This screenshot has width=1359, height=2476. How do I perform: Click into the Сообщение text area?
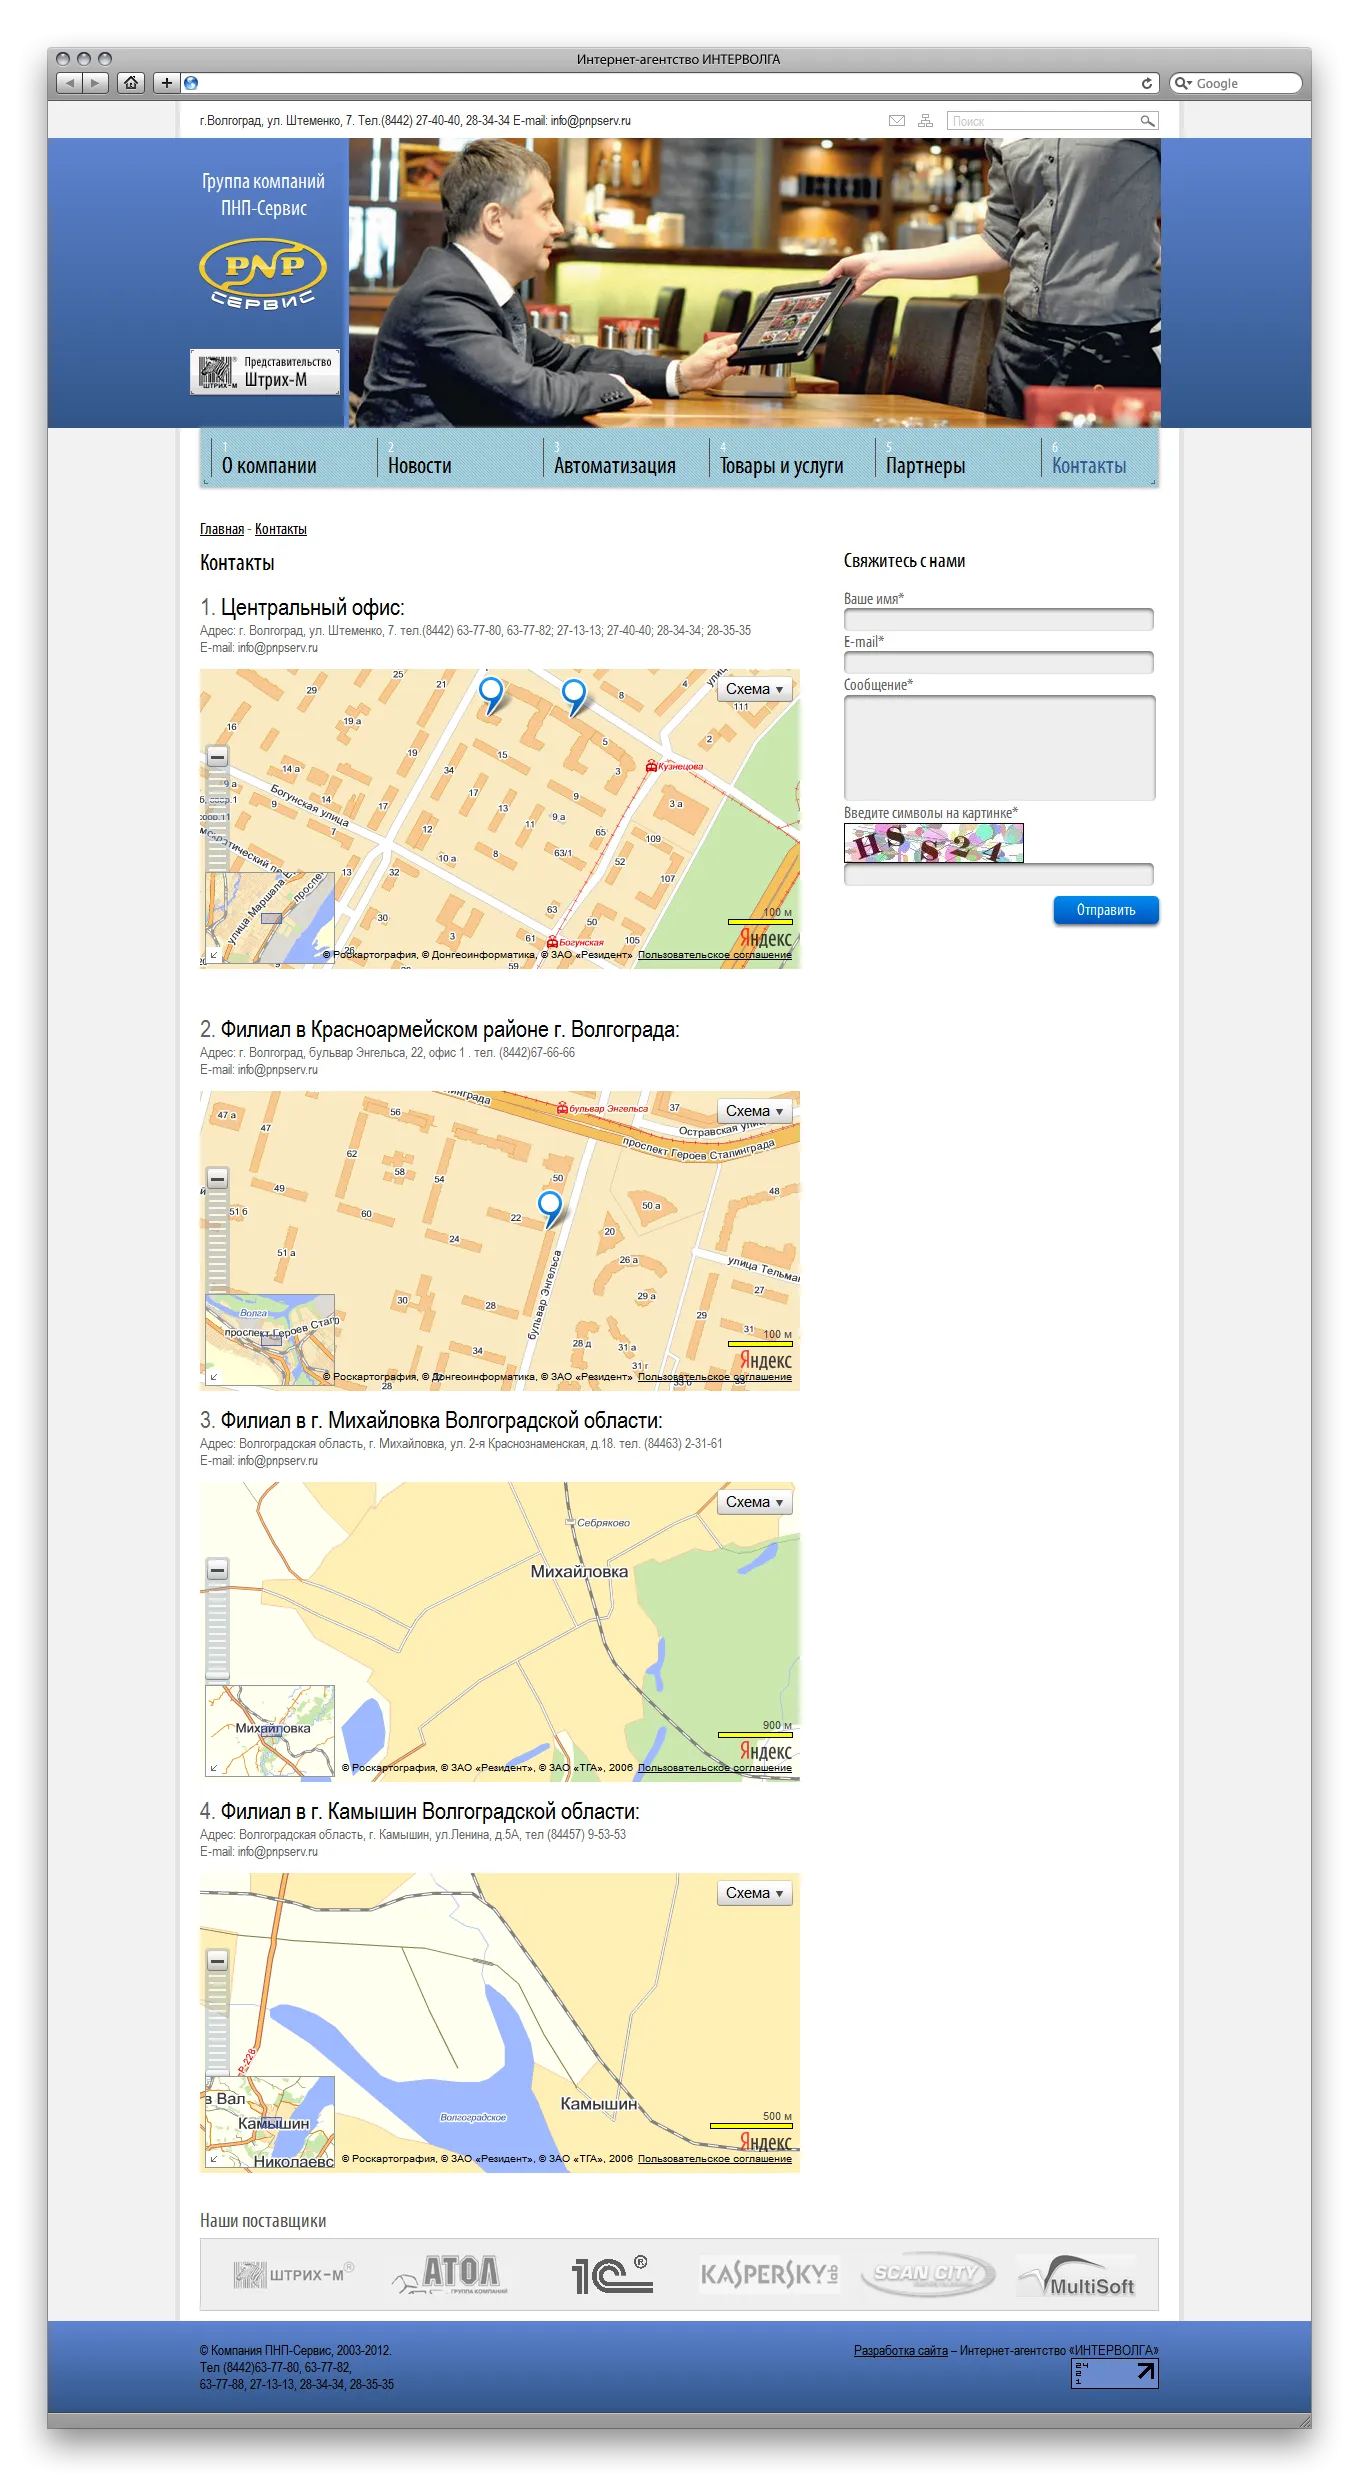point(999,747)
